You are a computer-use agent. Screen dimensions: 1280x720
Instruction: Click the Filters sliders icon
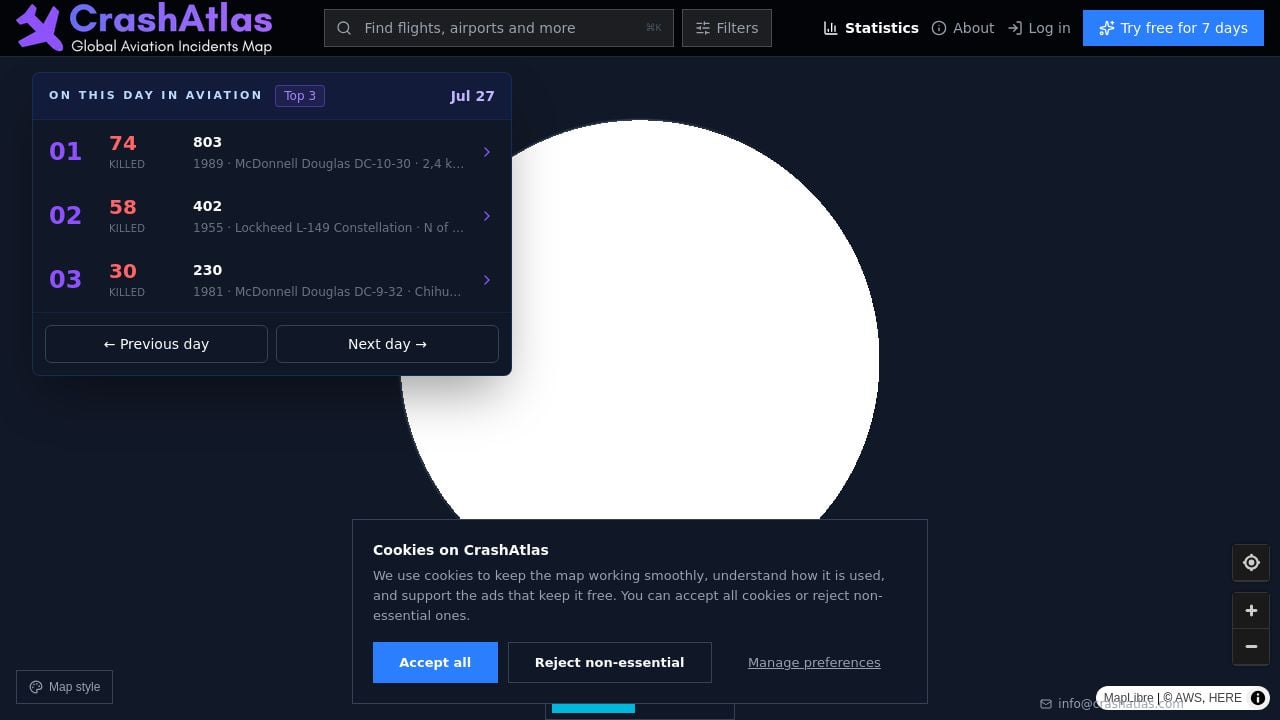pos(703,28)
